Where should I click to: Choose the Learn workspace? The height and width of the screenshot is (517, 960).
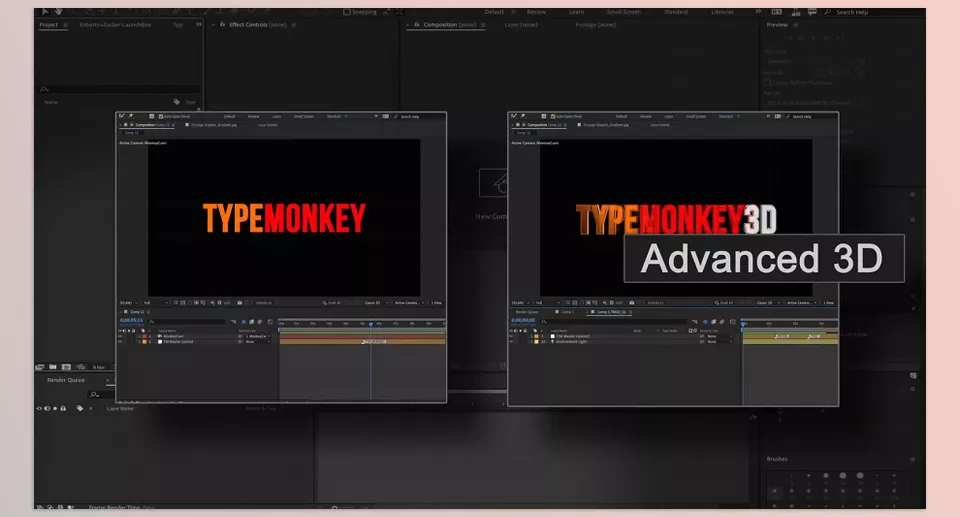(x=576, y=12)
